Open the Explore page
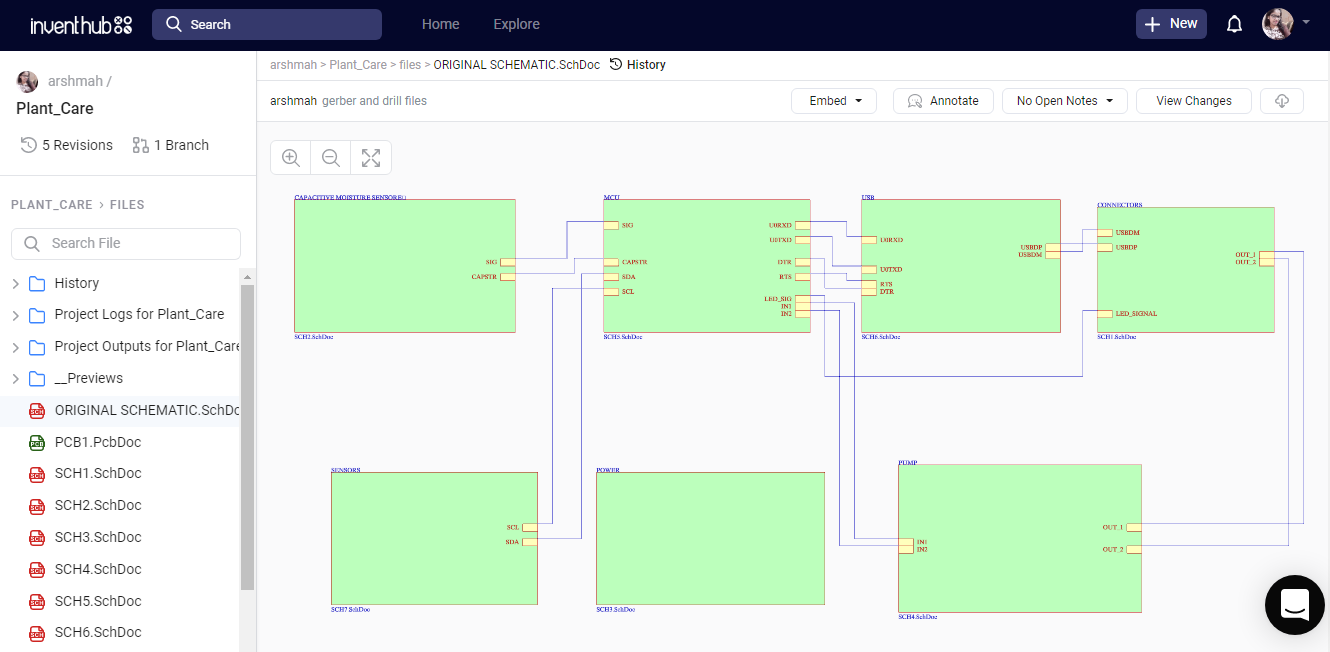 516,24
